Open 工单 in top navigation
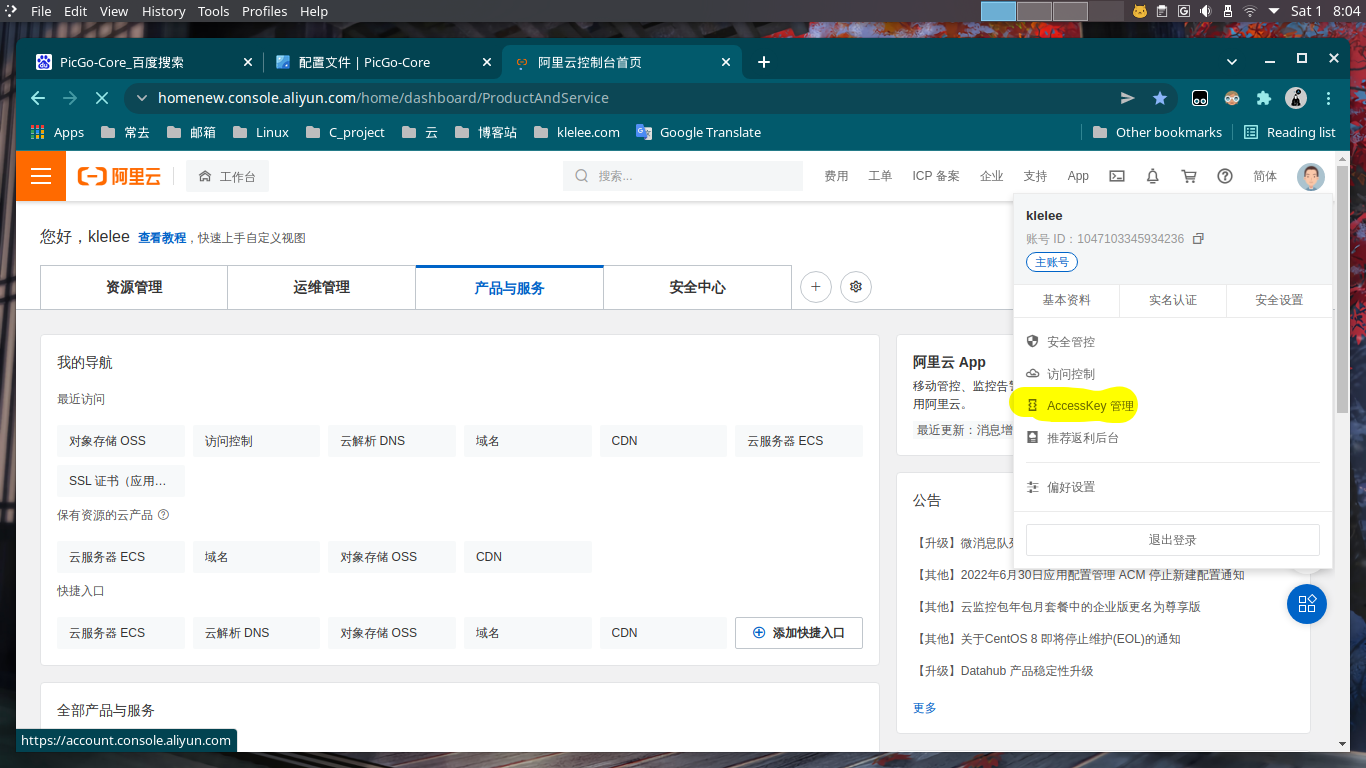The height and width of the screenshot is (768, 1366). pos(880,176)
